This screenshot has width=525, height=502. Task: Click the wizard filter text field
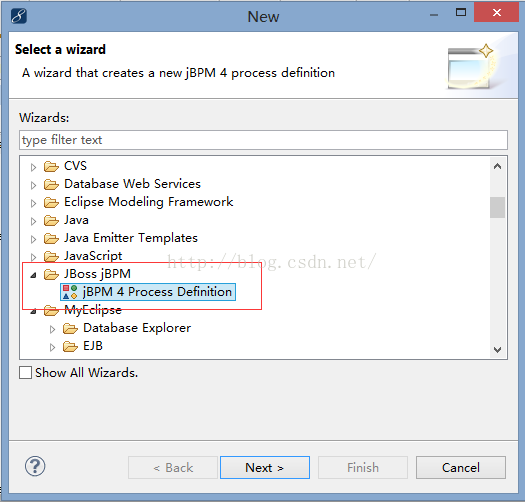263,140
